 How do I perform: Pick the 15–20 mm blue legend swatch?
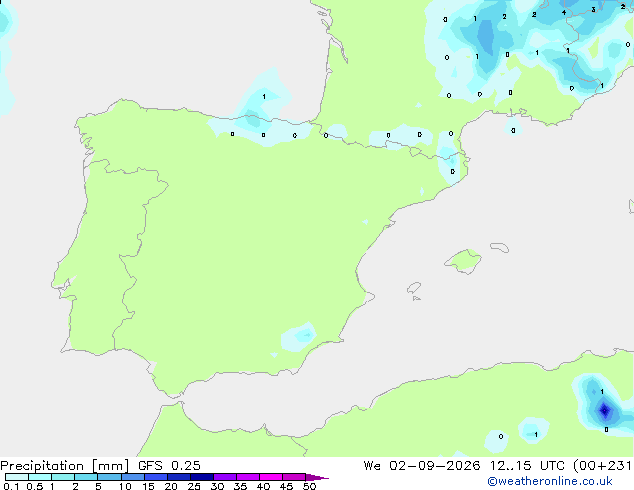point(156,477)
